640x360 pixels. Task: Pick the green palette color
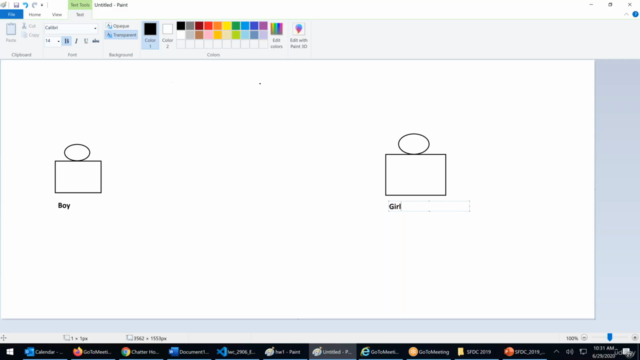click(236, 26)
